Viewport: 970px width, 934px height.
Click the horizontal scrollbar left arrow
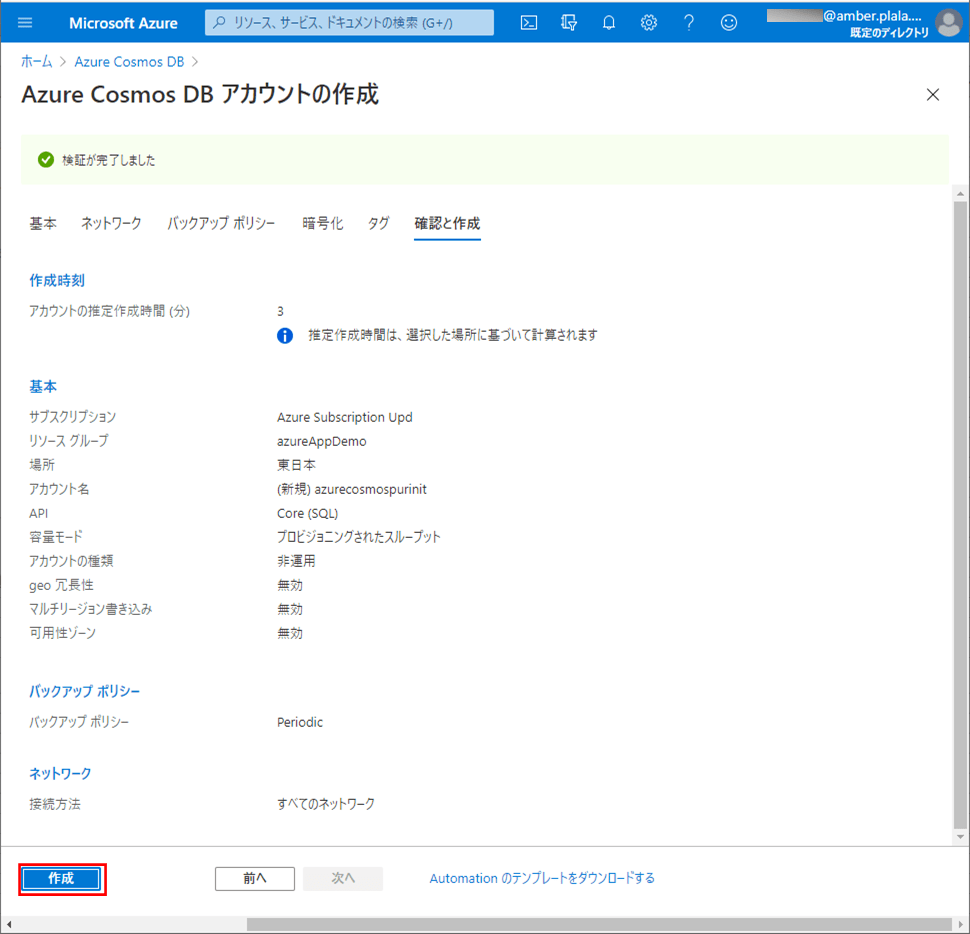[9, 924]
